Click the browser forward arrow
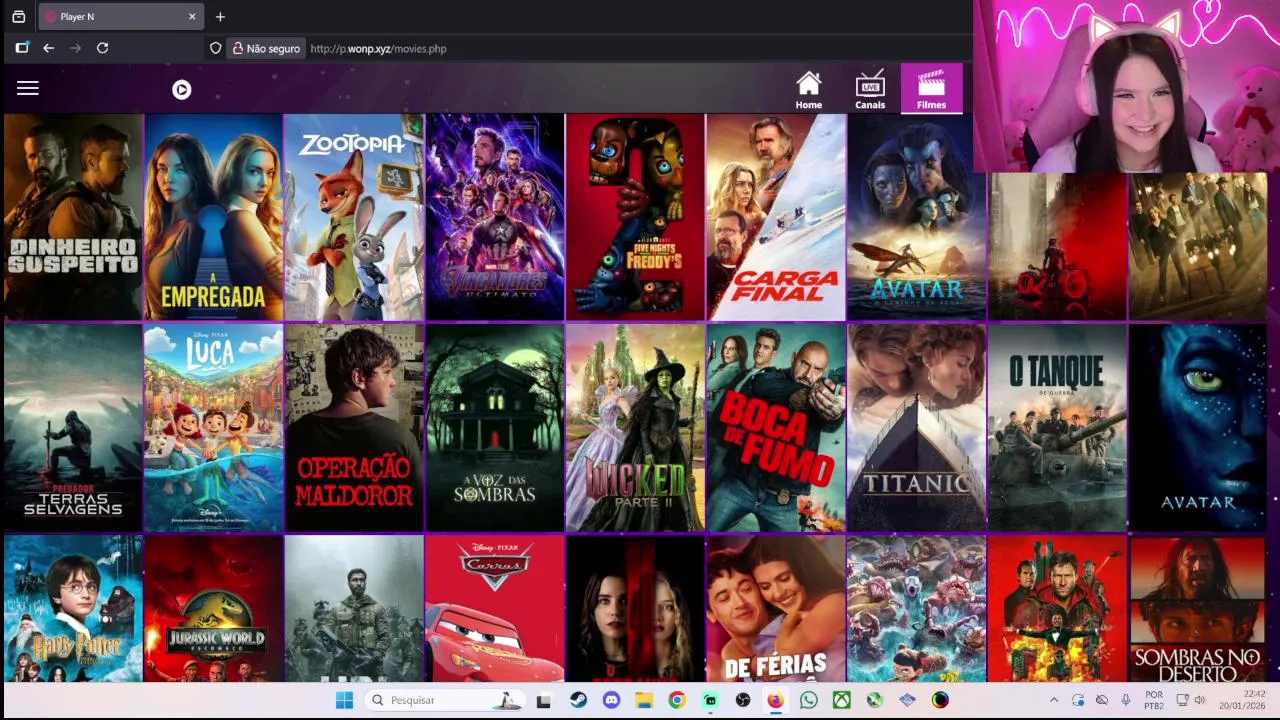 [x=75, y=48]
